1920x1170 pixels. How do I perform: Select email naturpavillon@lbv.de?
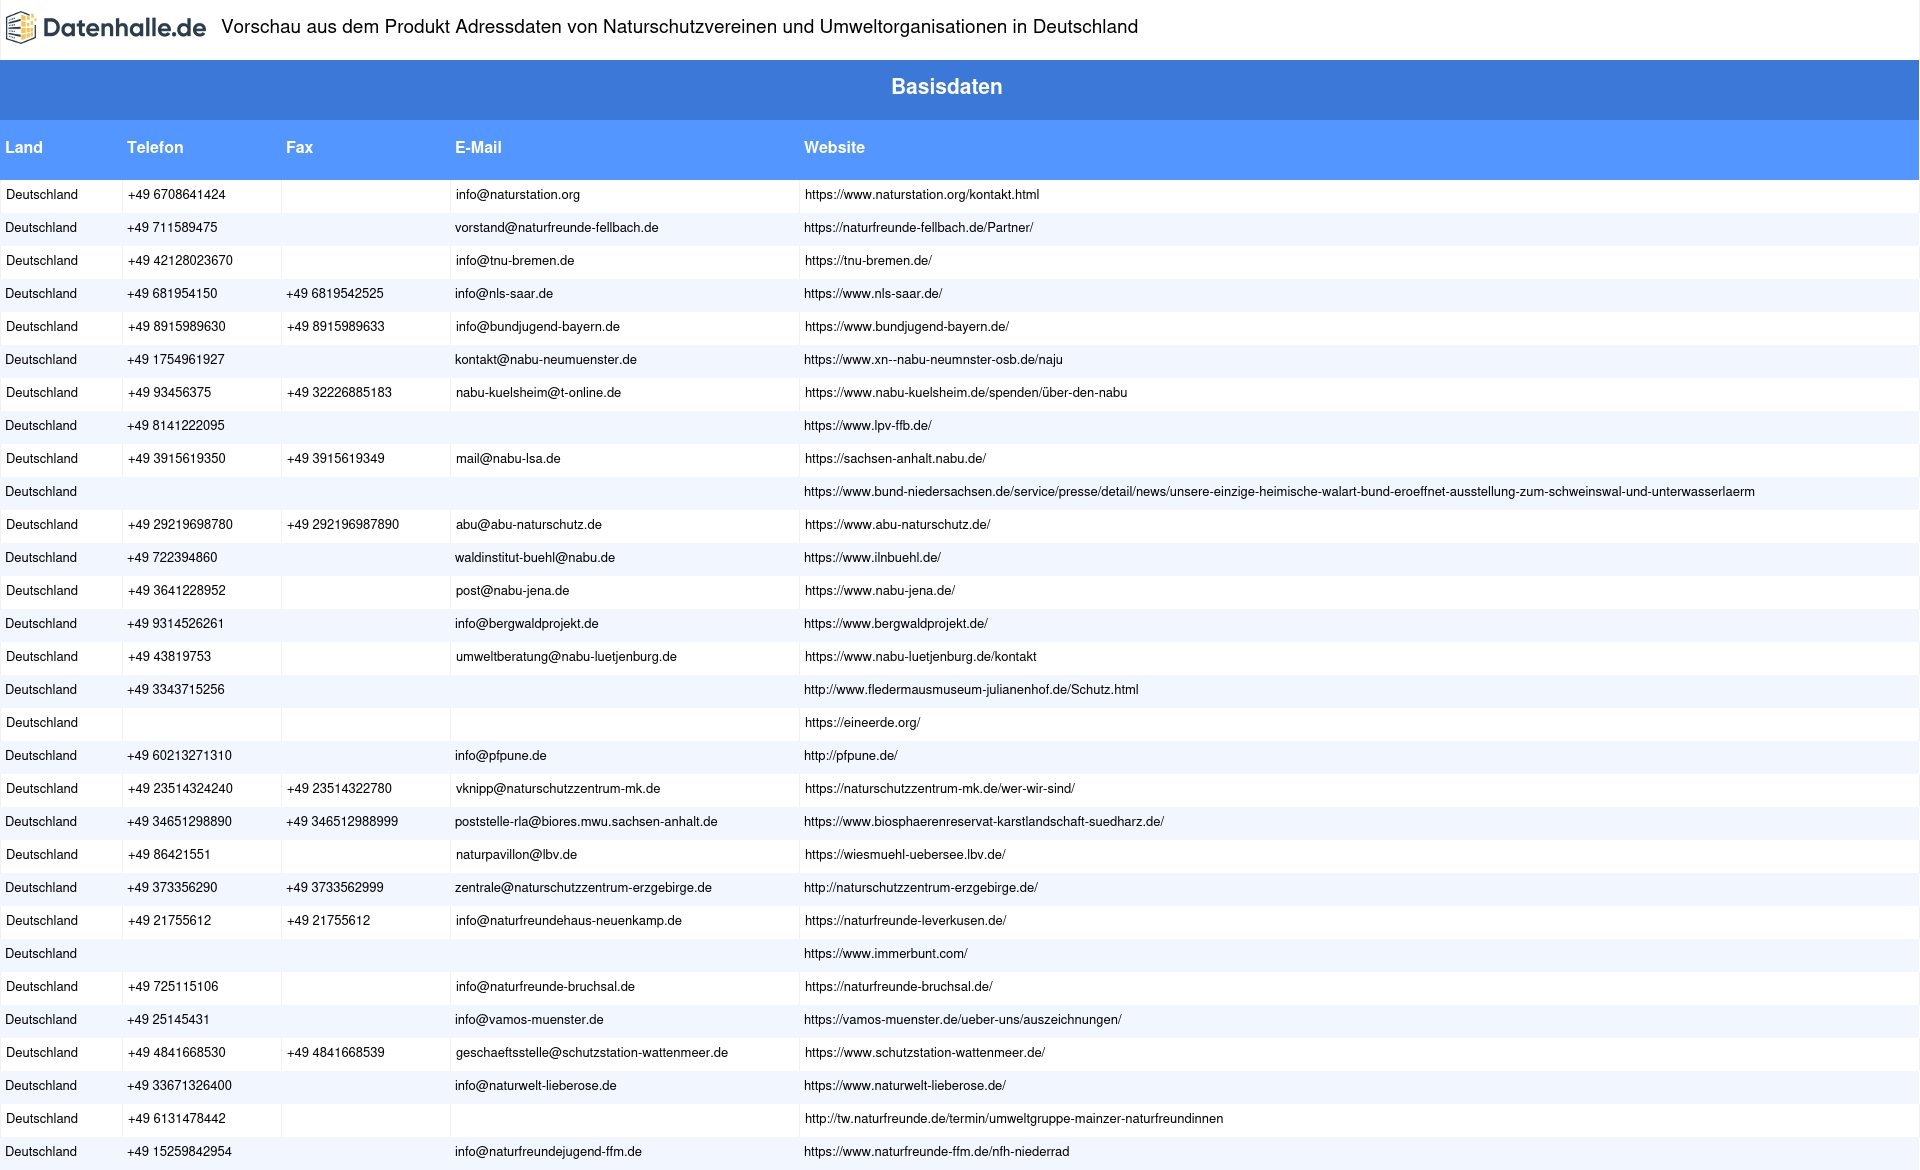coord(516,855)
